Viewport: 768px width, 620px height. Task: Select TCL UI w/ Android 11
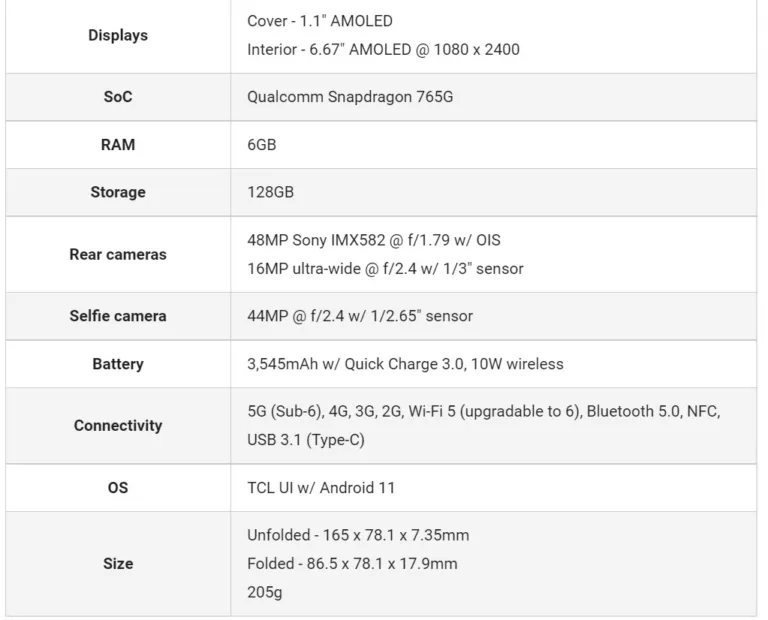click(x=321, y=488)
